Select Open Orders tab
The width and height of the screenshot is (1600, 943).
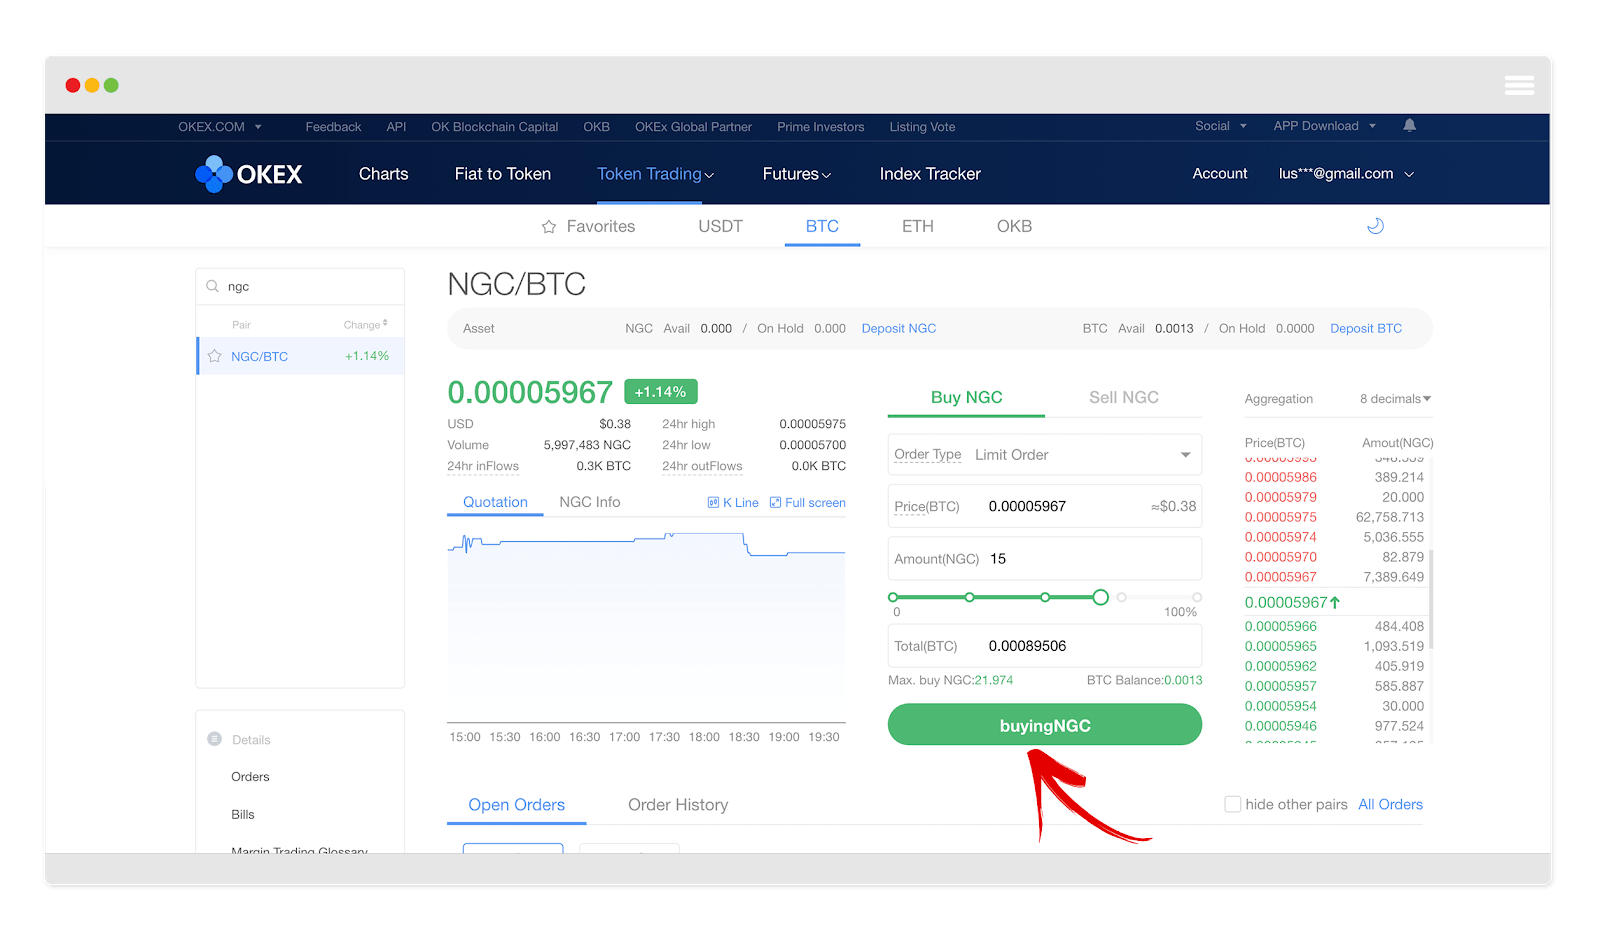click(517, 805)
